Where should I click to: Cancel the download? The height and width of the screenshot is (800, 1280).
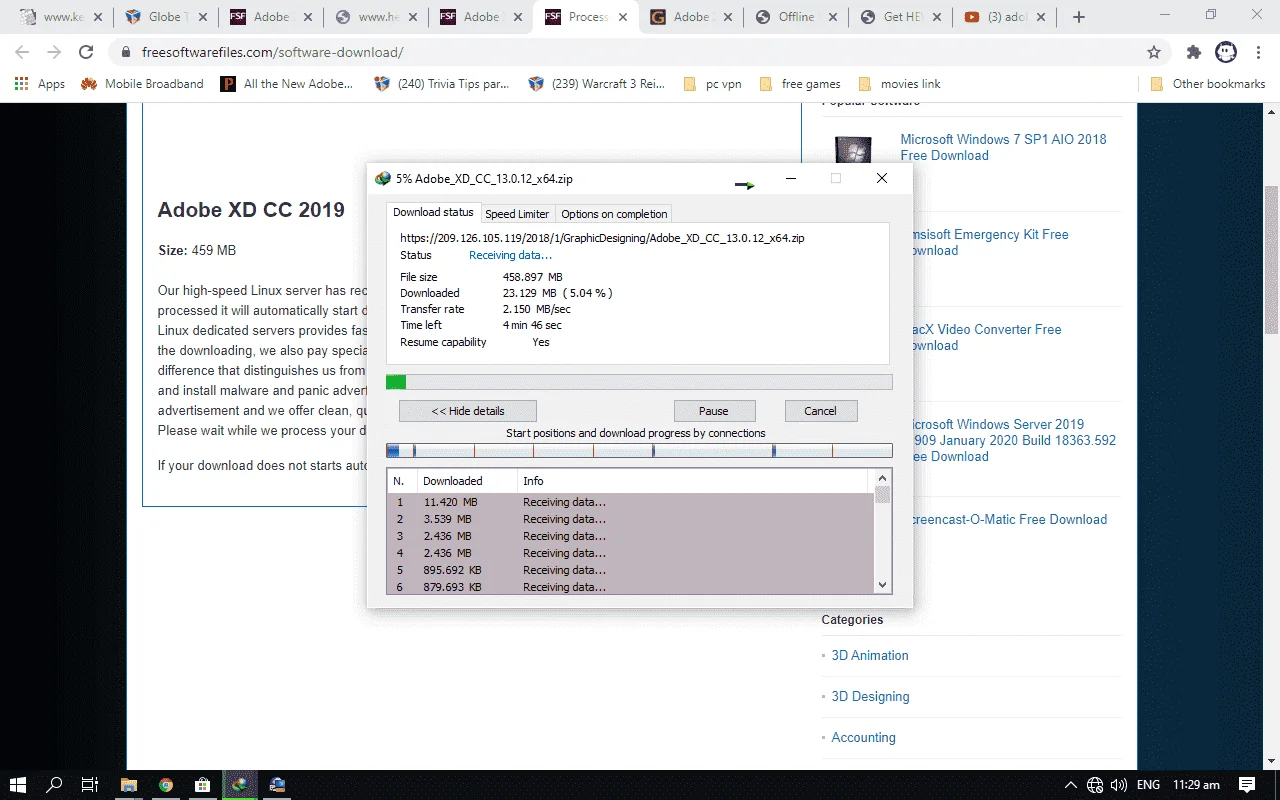coord(820,411)
